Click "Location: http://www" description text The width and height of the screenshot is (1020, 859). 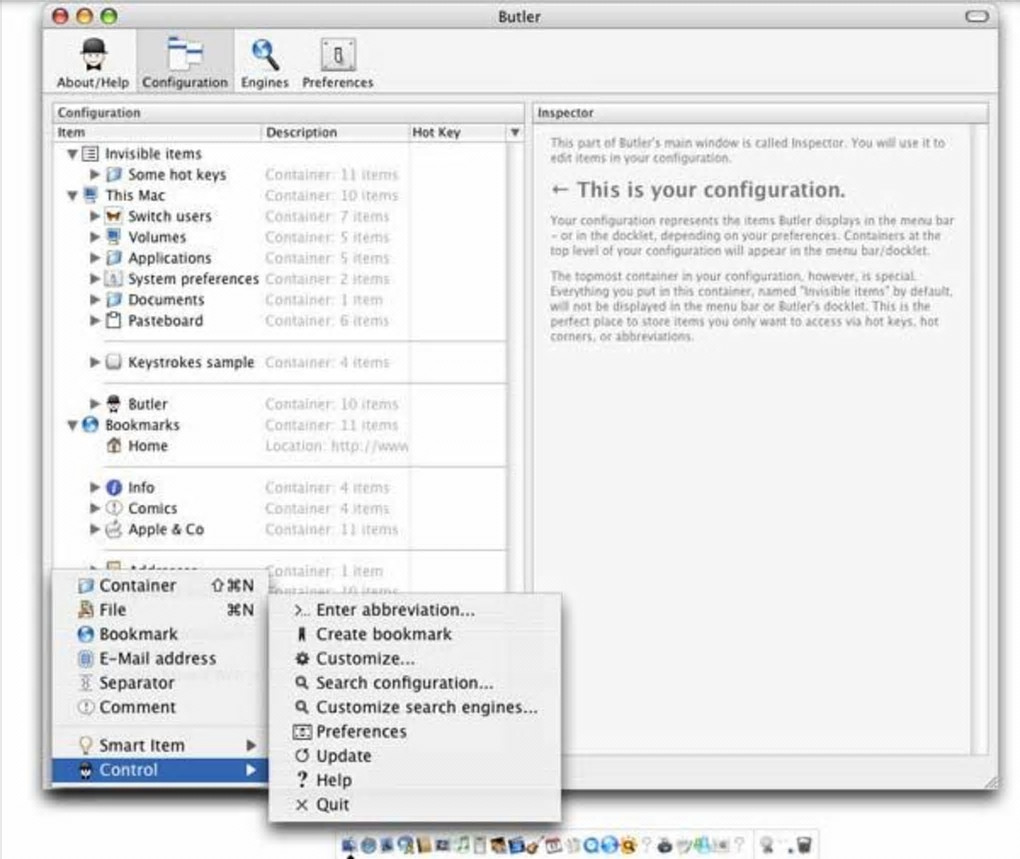point(336,445)
